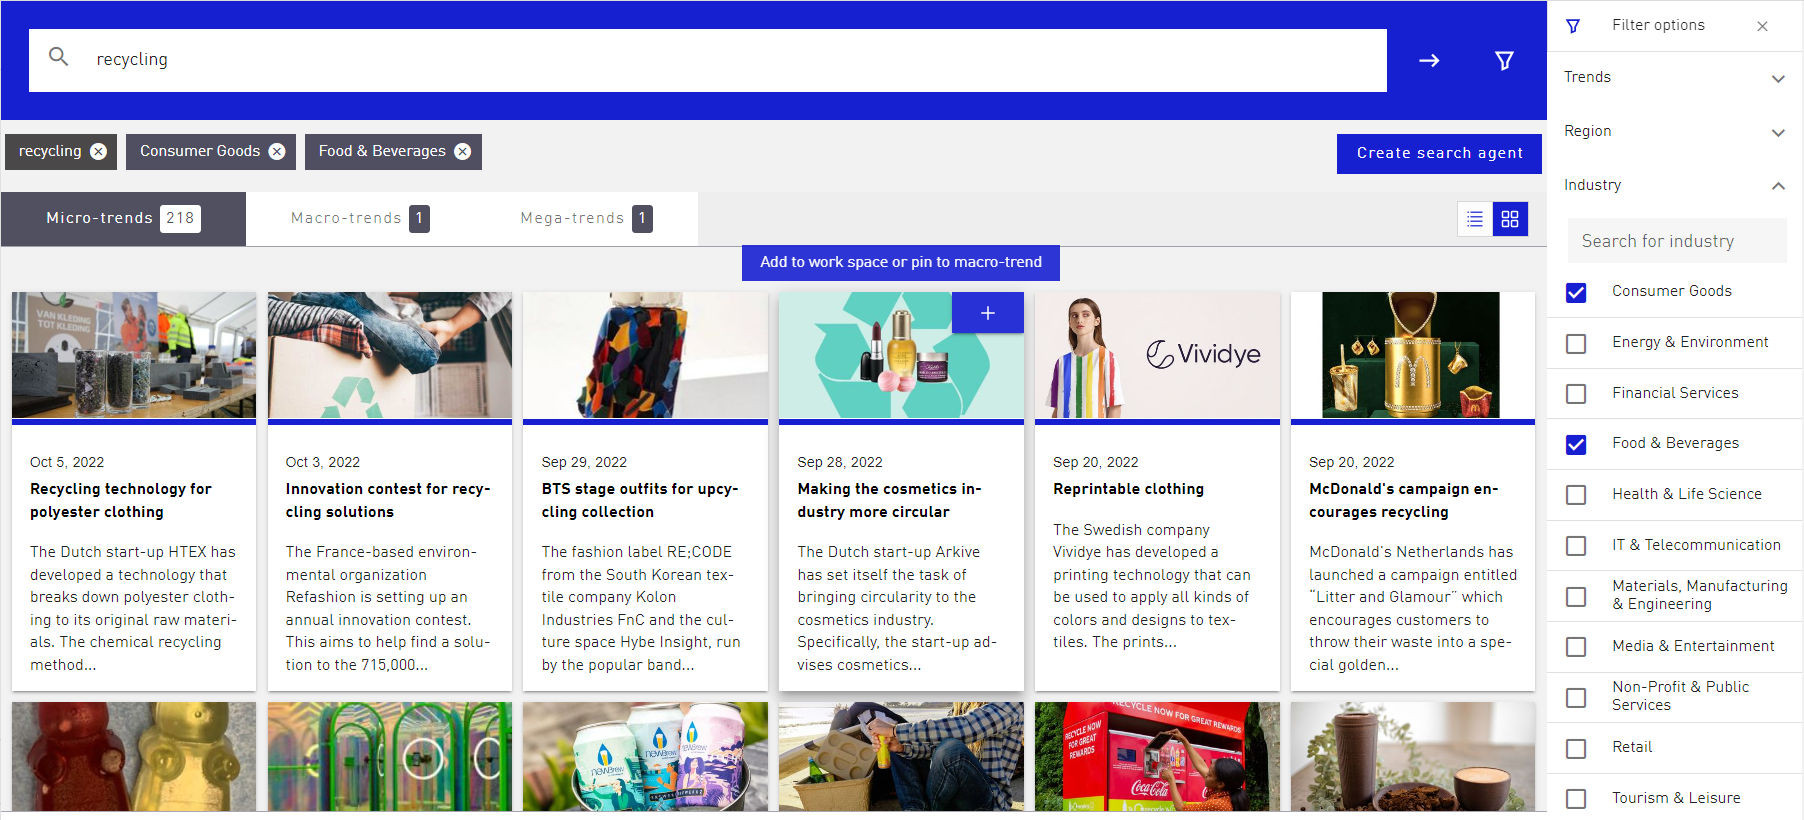Open McDonald's campaign encourages recycling article
The width and height of the screenshot is (1804, 820).
click(1403, 500)
